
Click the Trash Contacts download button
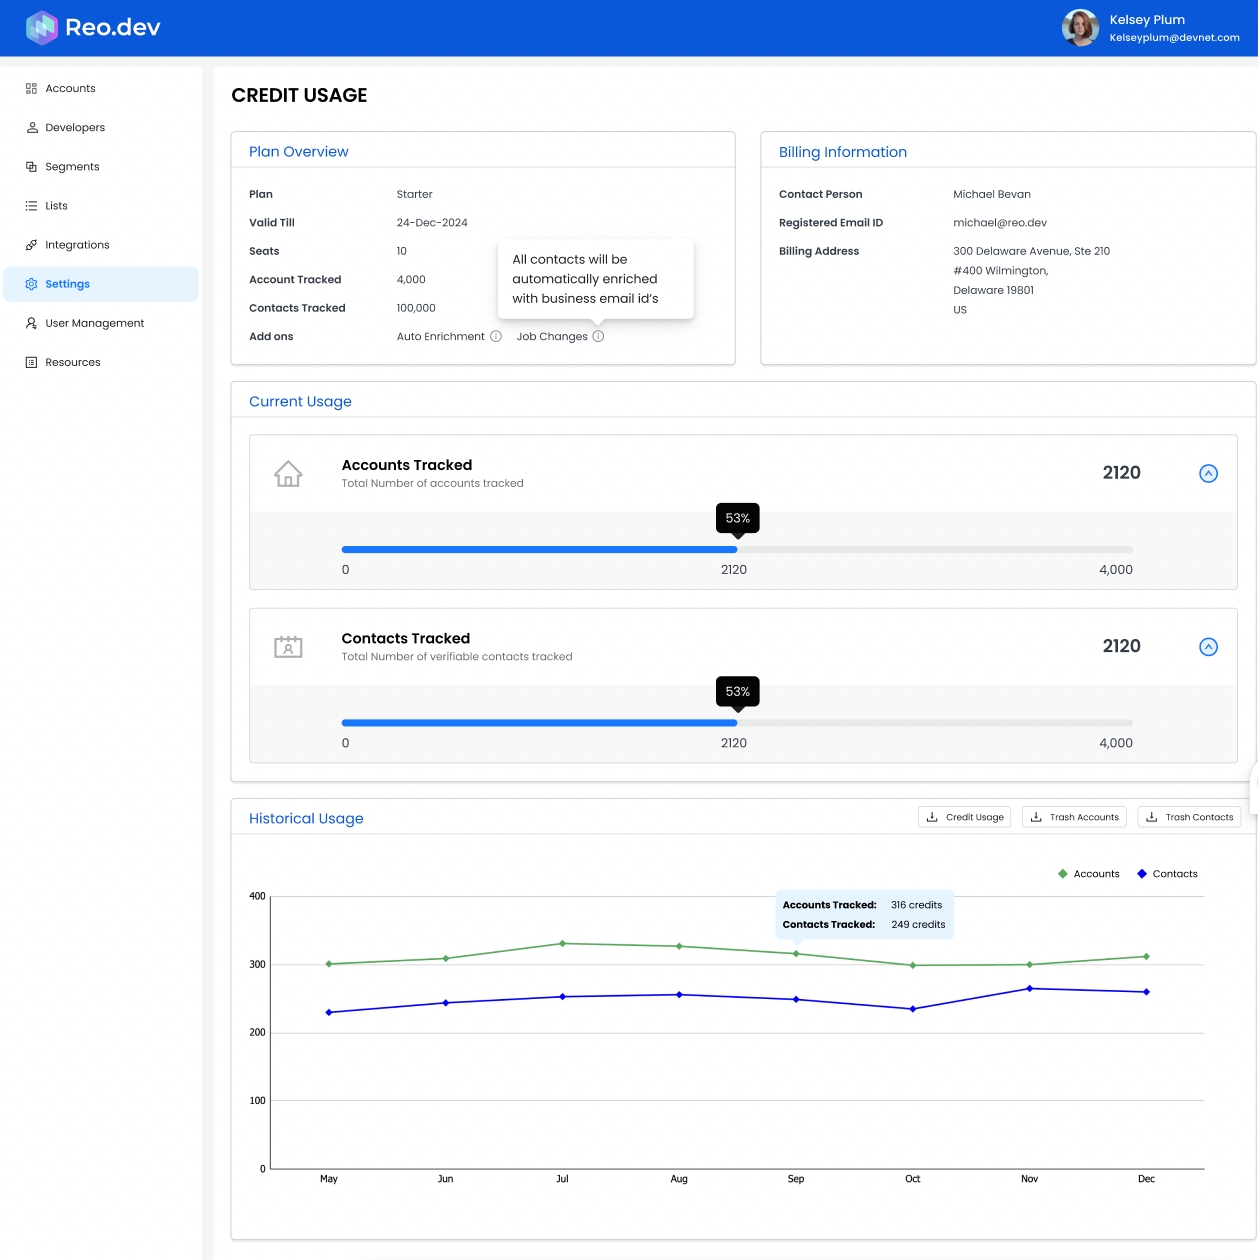[x=1189, y=817]
